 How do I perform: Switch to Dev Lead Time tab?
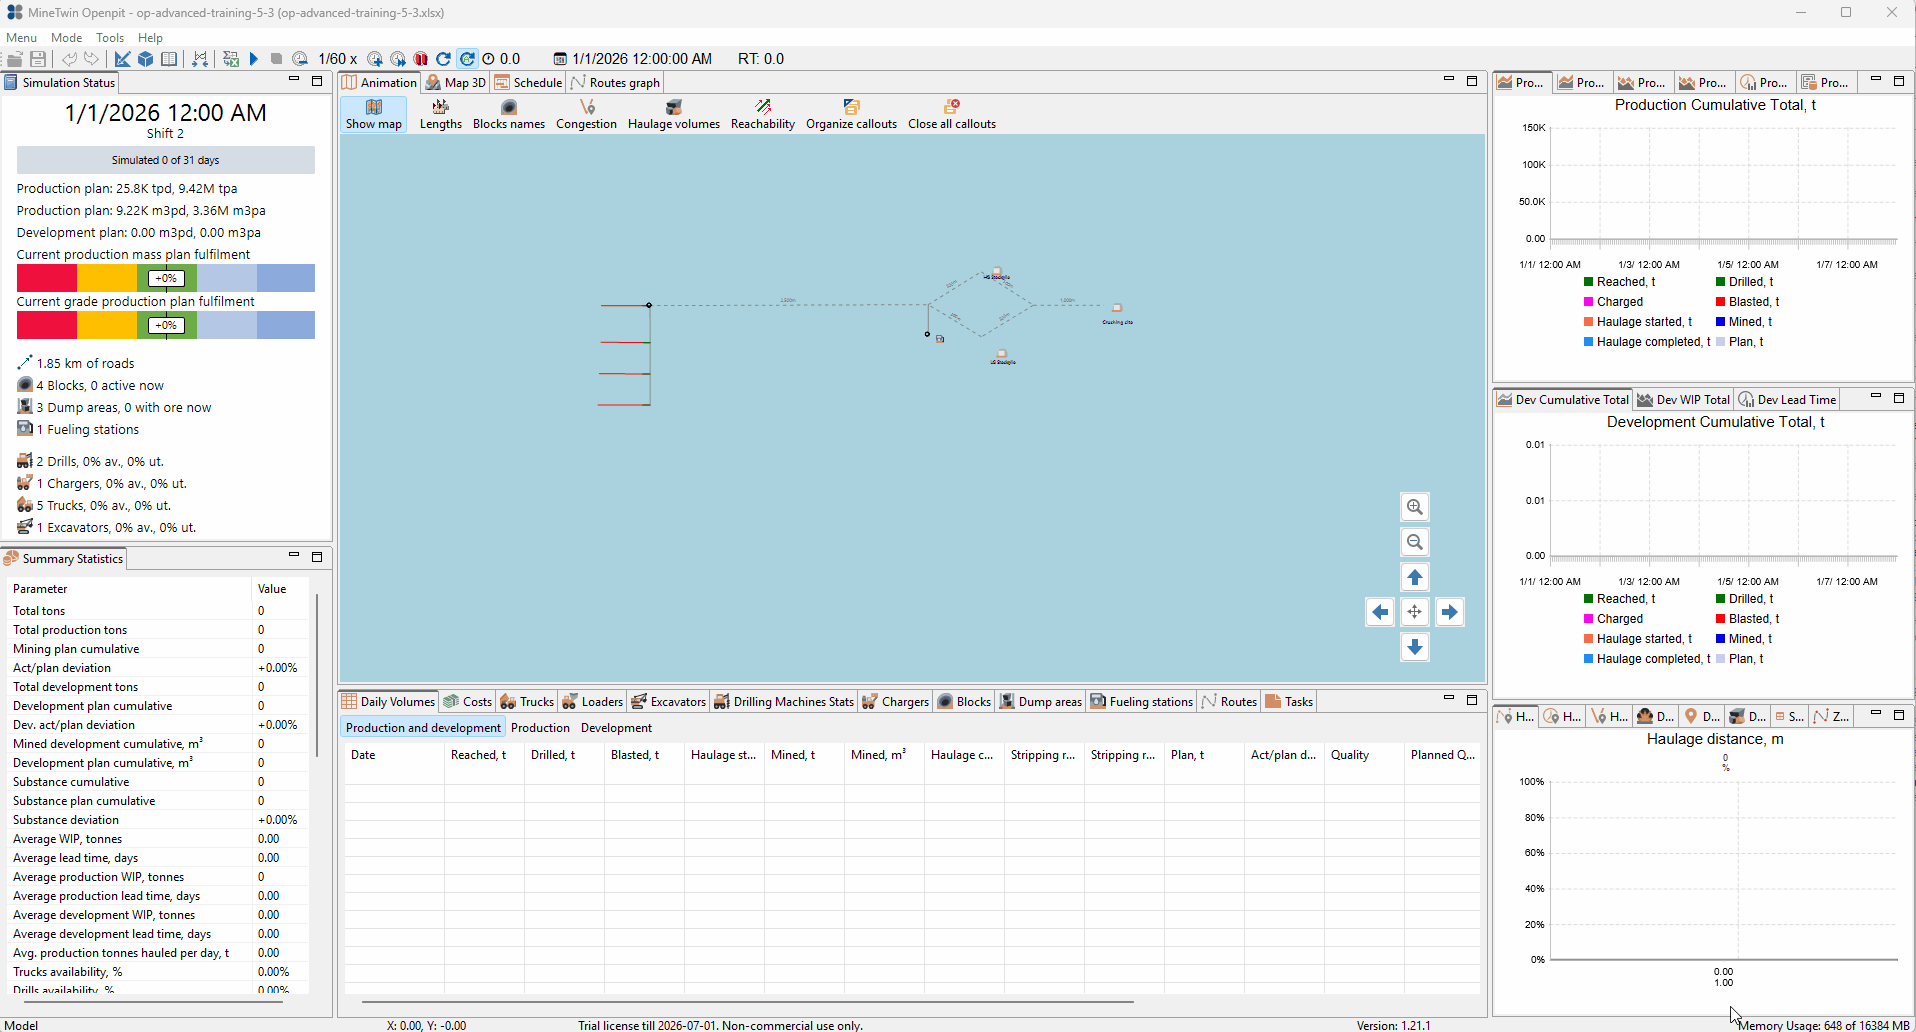click(x=1787, y=400)
